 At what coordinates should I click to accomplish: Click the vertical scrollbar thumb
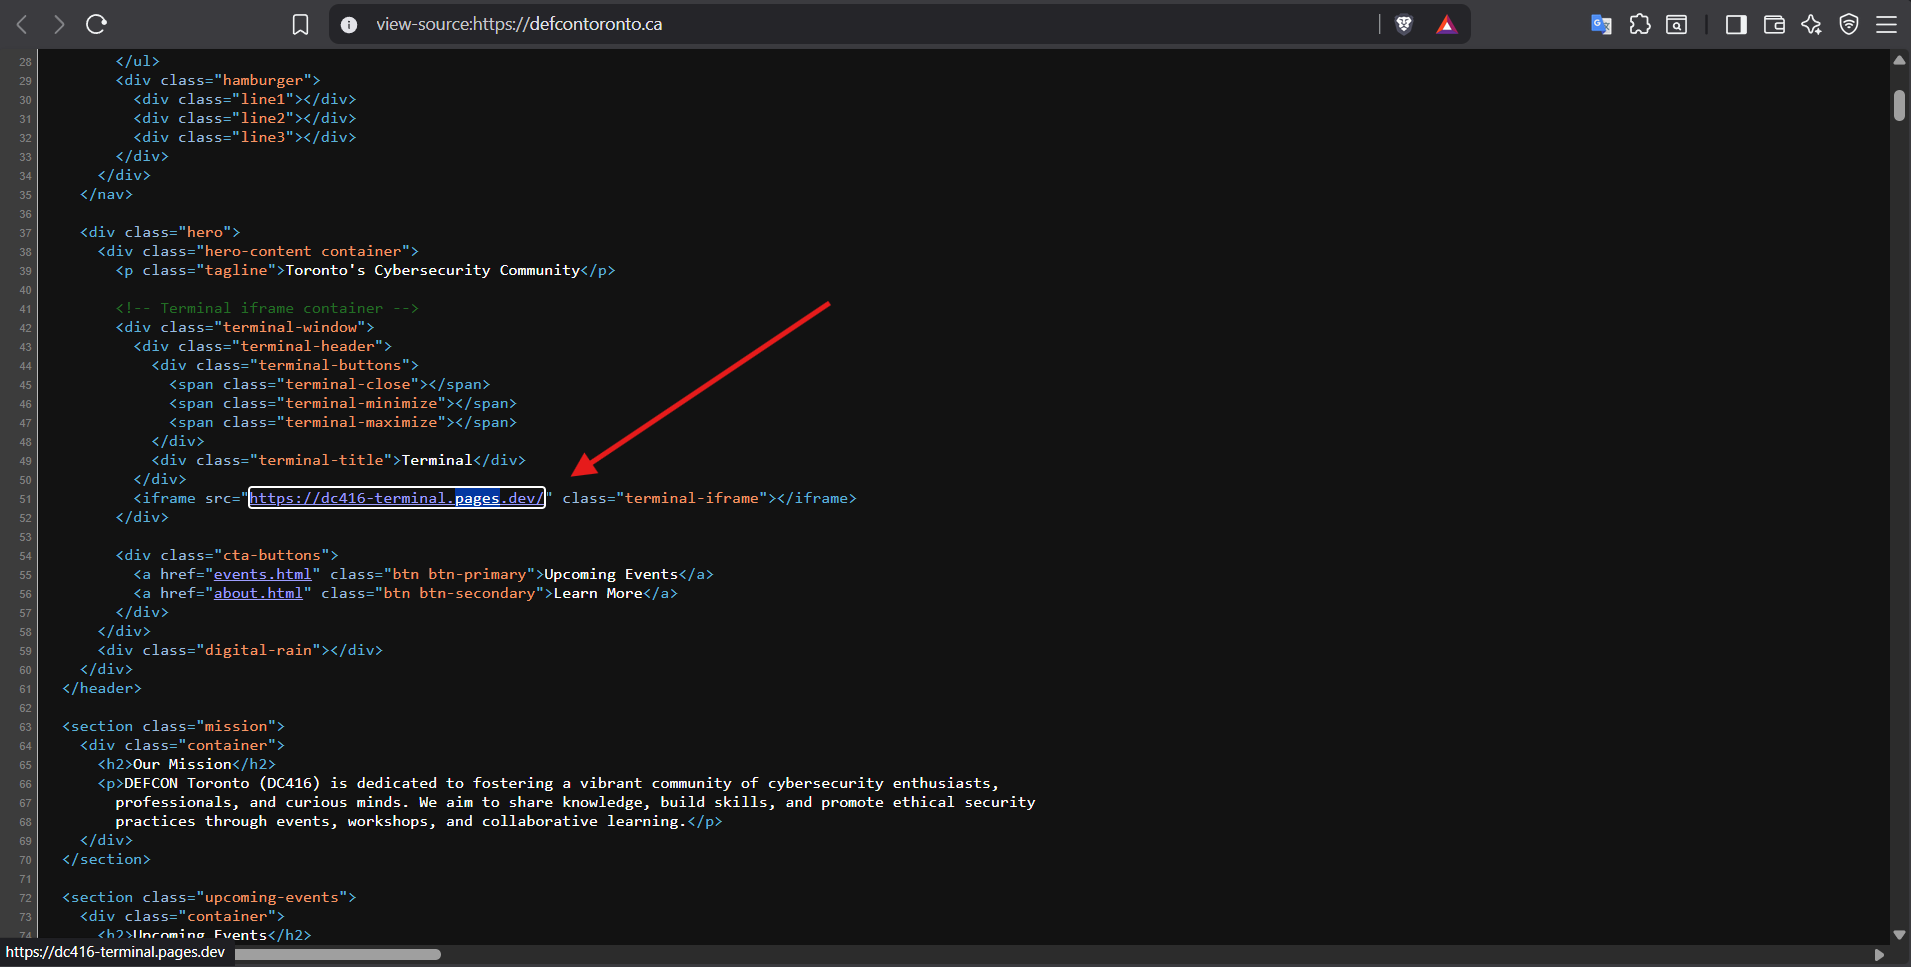pyautogui.click(x=1898, y=104)
